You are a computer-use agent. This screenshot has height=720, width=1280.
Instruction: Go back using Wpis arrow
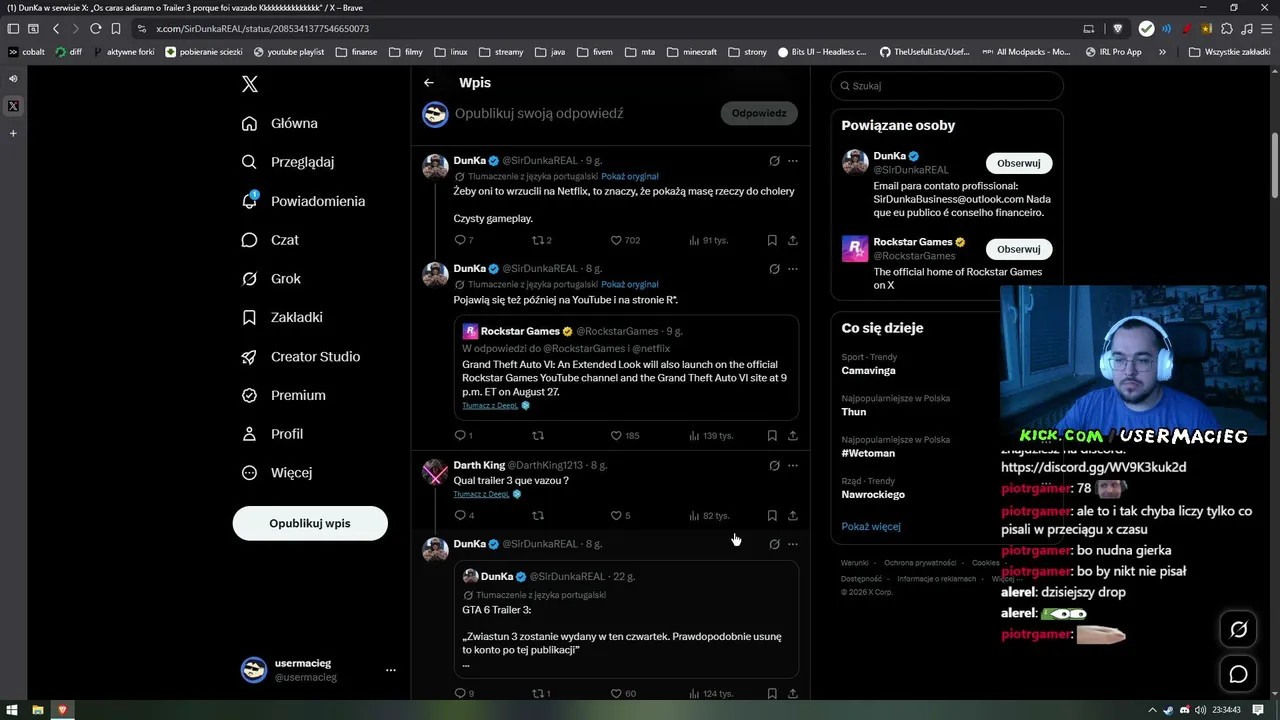click(x=429, y=83)
